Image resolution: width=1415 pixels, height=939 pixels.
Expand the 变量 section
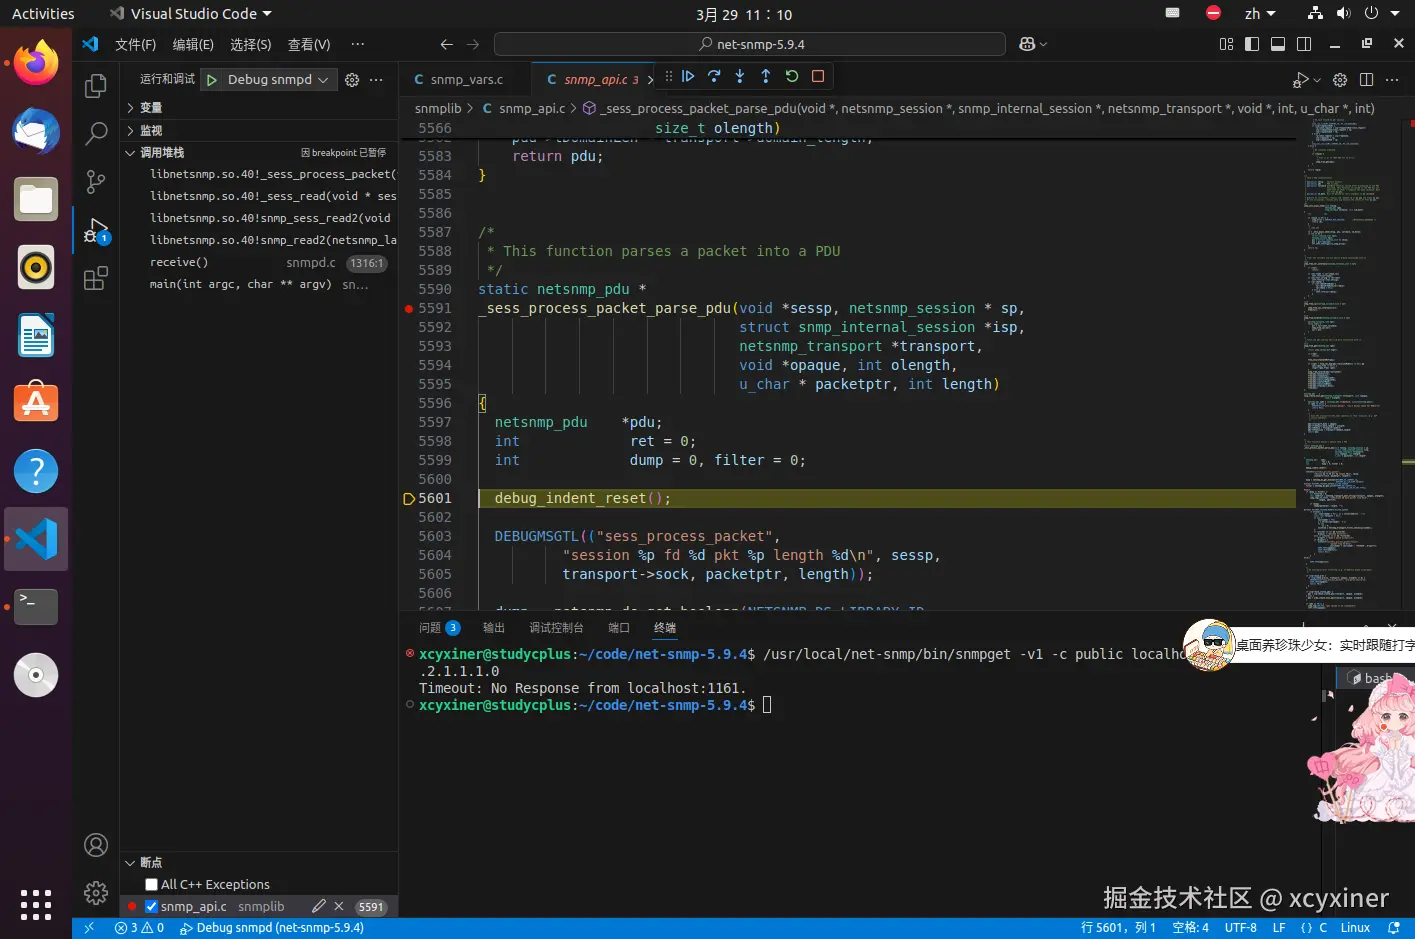click(150, 108)
